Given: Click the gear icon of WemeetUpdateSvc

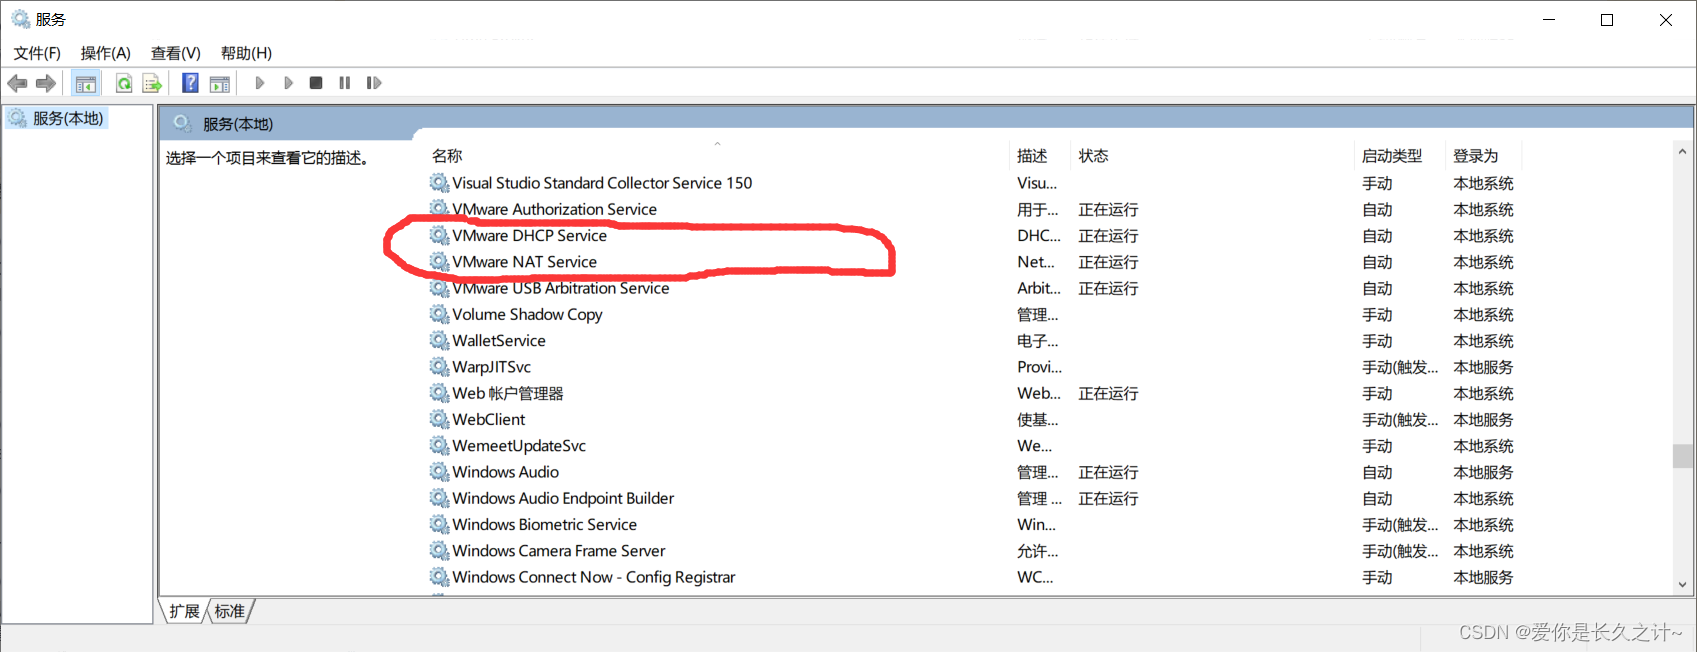Looking at the screenshot, I should click(x=439, y=445).
